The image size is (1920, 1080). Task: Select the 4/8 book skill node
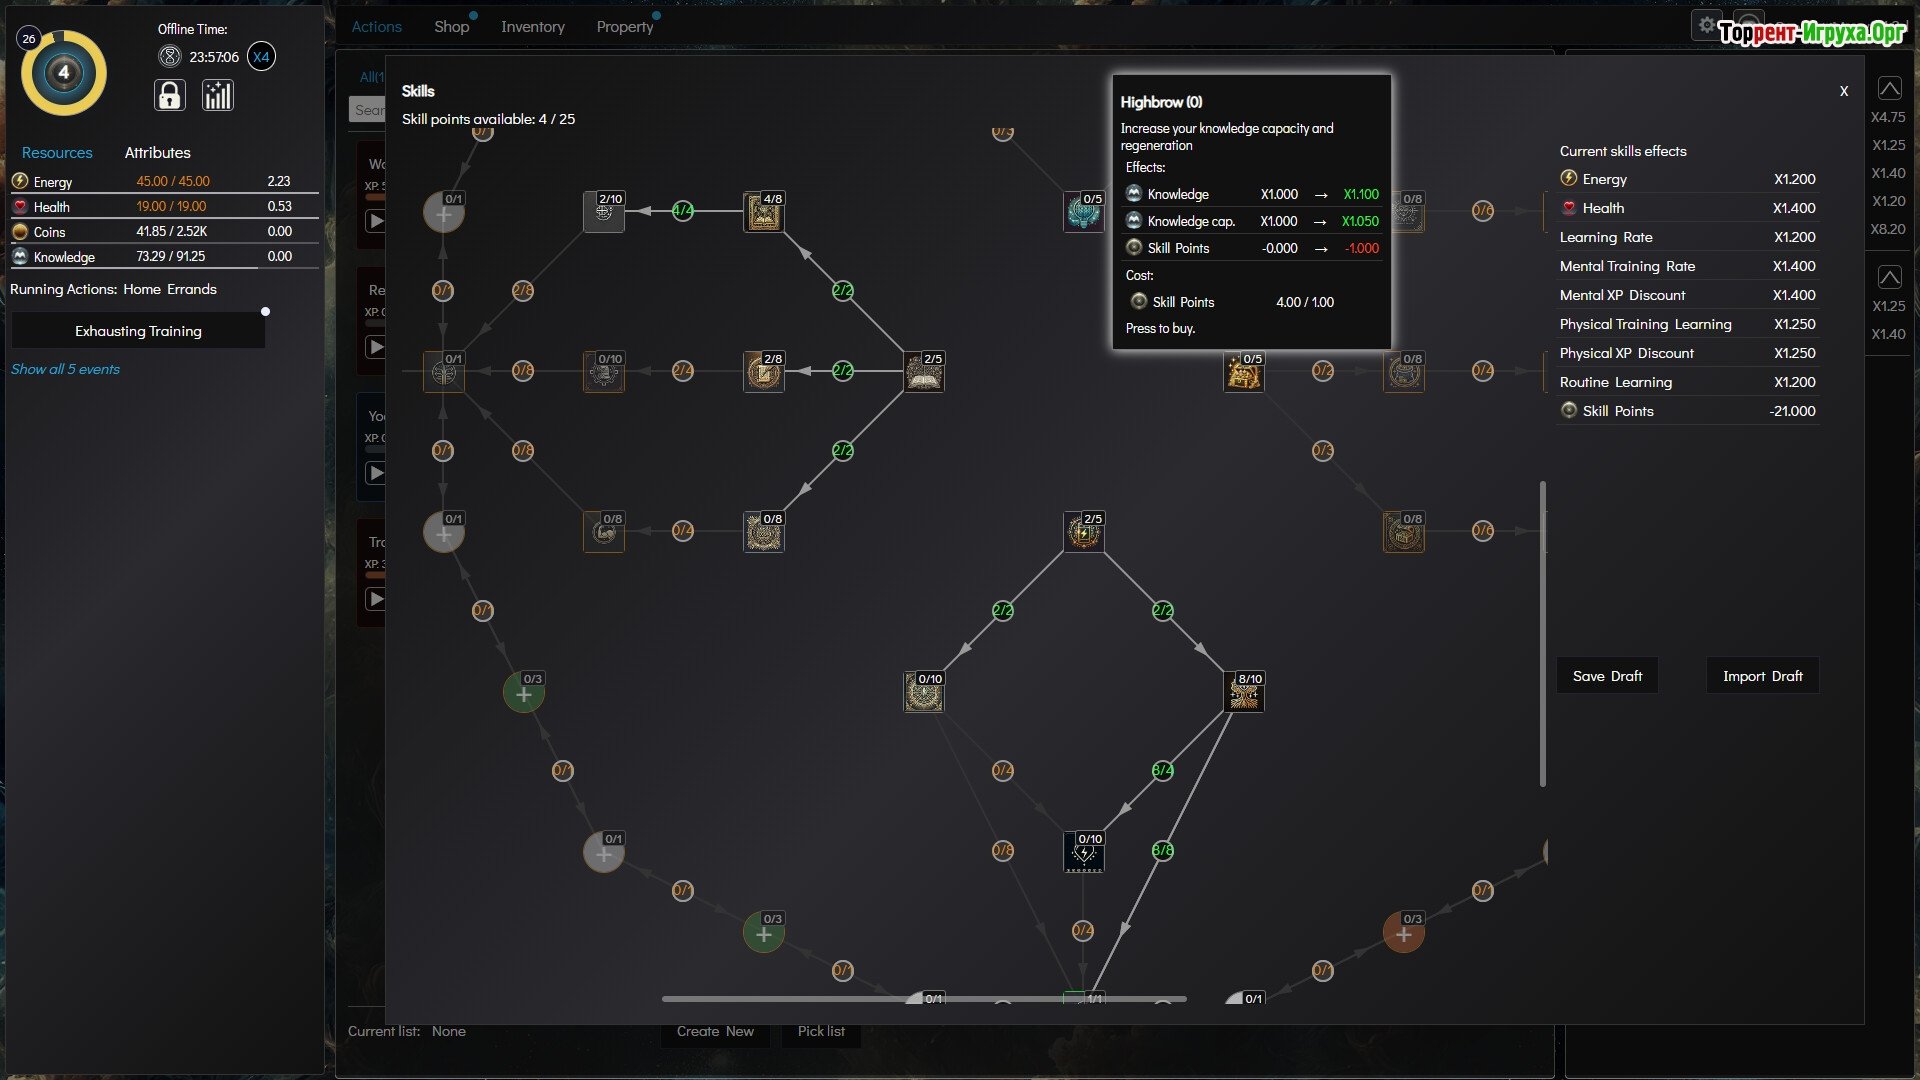click(x=763, y=212)
